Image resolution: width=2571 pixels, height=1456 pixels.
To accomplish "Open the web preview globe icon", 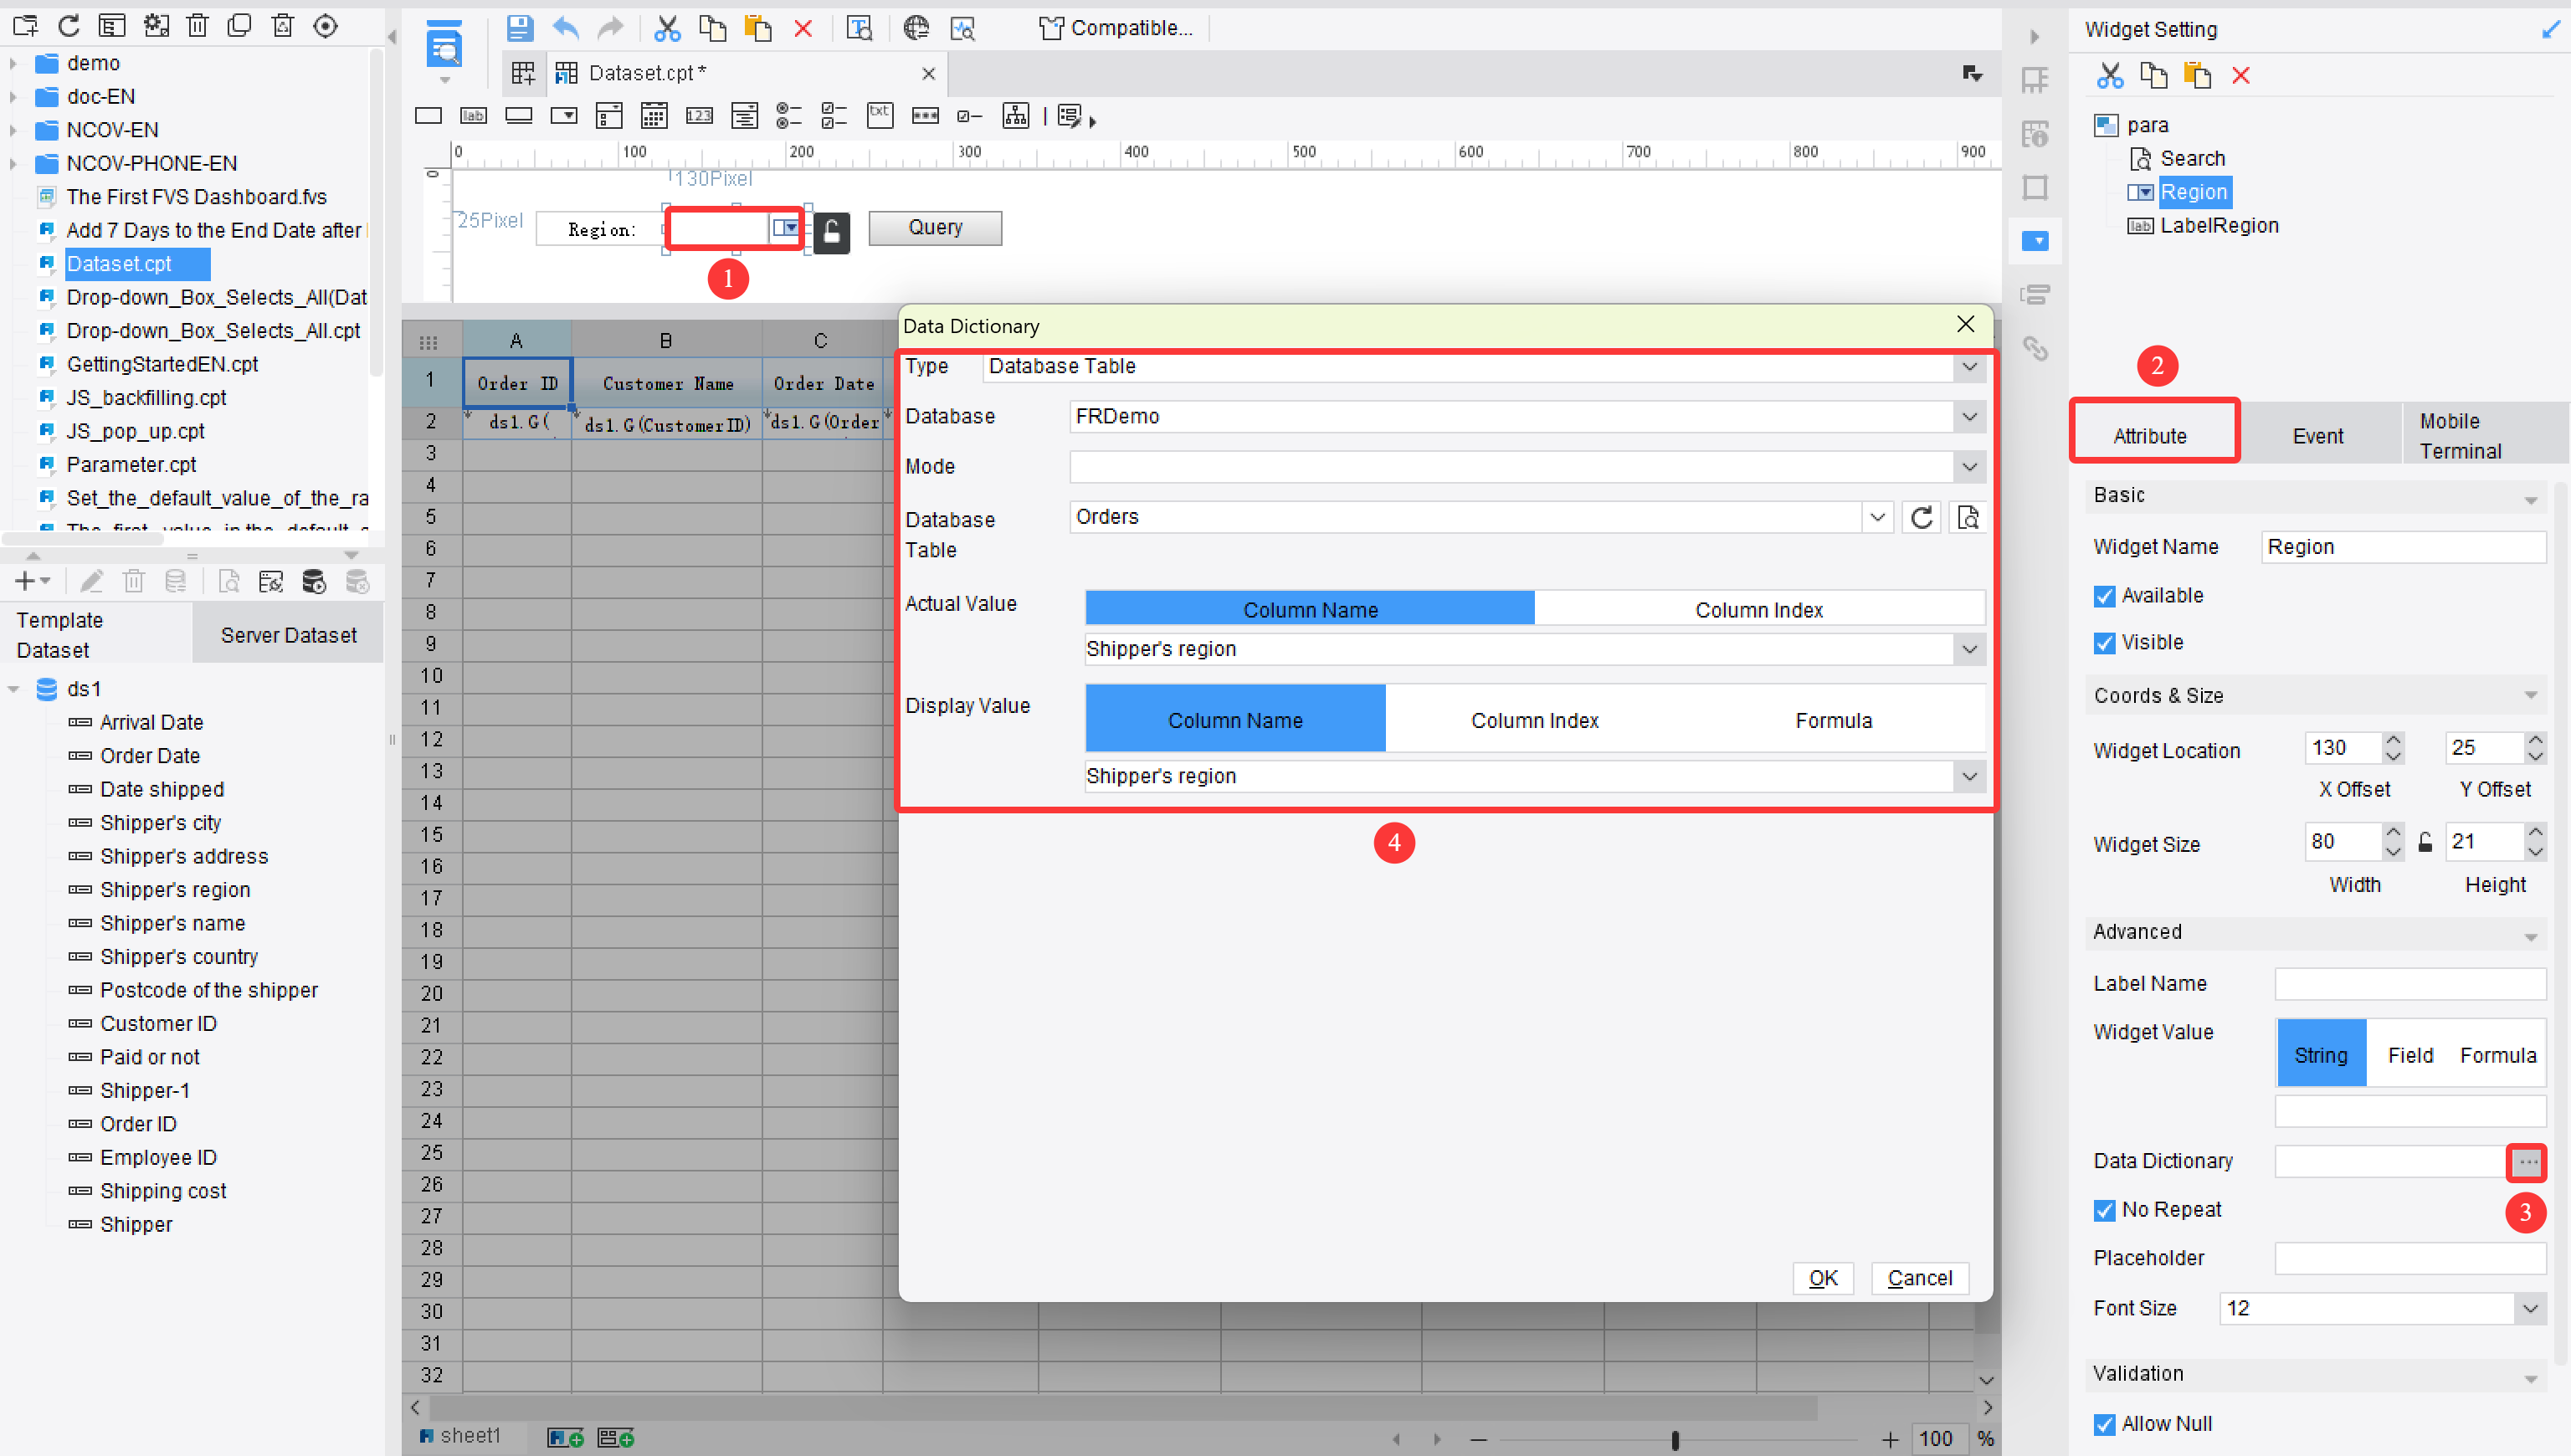I will pyautogui.click(x=915, y=28).
